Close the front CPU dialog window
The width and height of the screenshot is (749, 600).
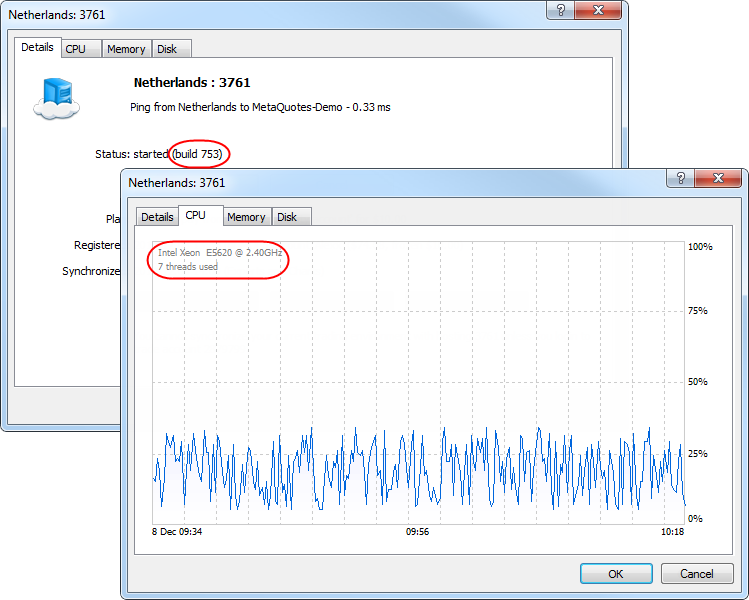point(720,178)
